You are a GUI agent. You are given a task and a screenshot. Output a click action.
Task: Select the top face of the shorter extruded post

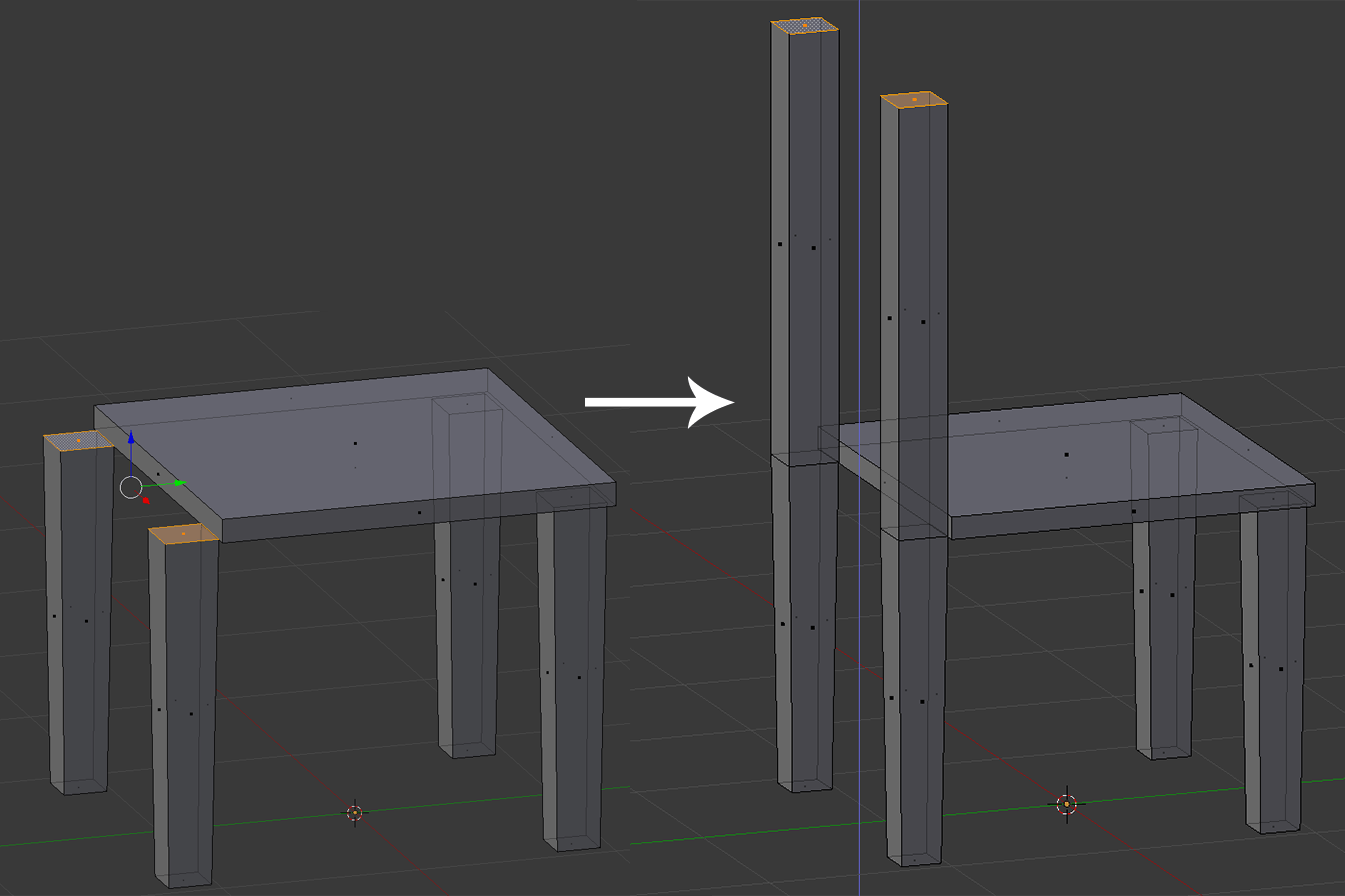click(x=914, y=99)
